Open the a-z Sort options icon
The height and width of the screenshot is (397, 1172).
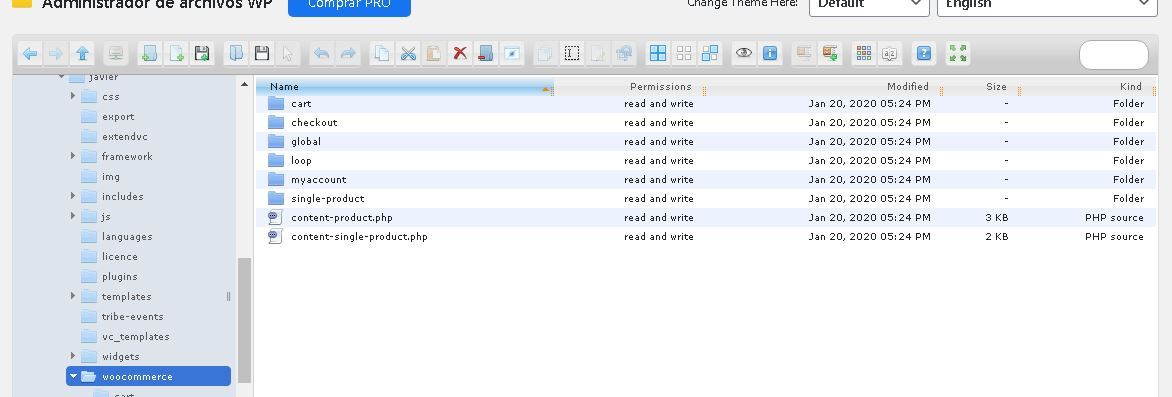coord(889,54)
